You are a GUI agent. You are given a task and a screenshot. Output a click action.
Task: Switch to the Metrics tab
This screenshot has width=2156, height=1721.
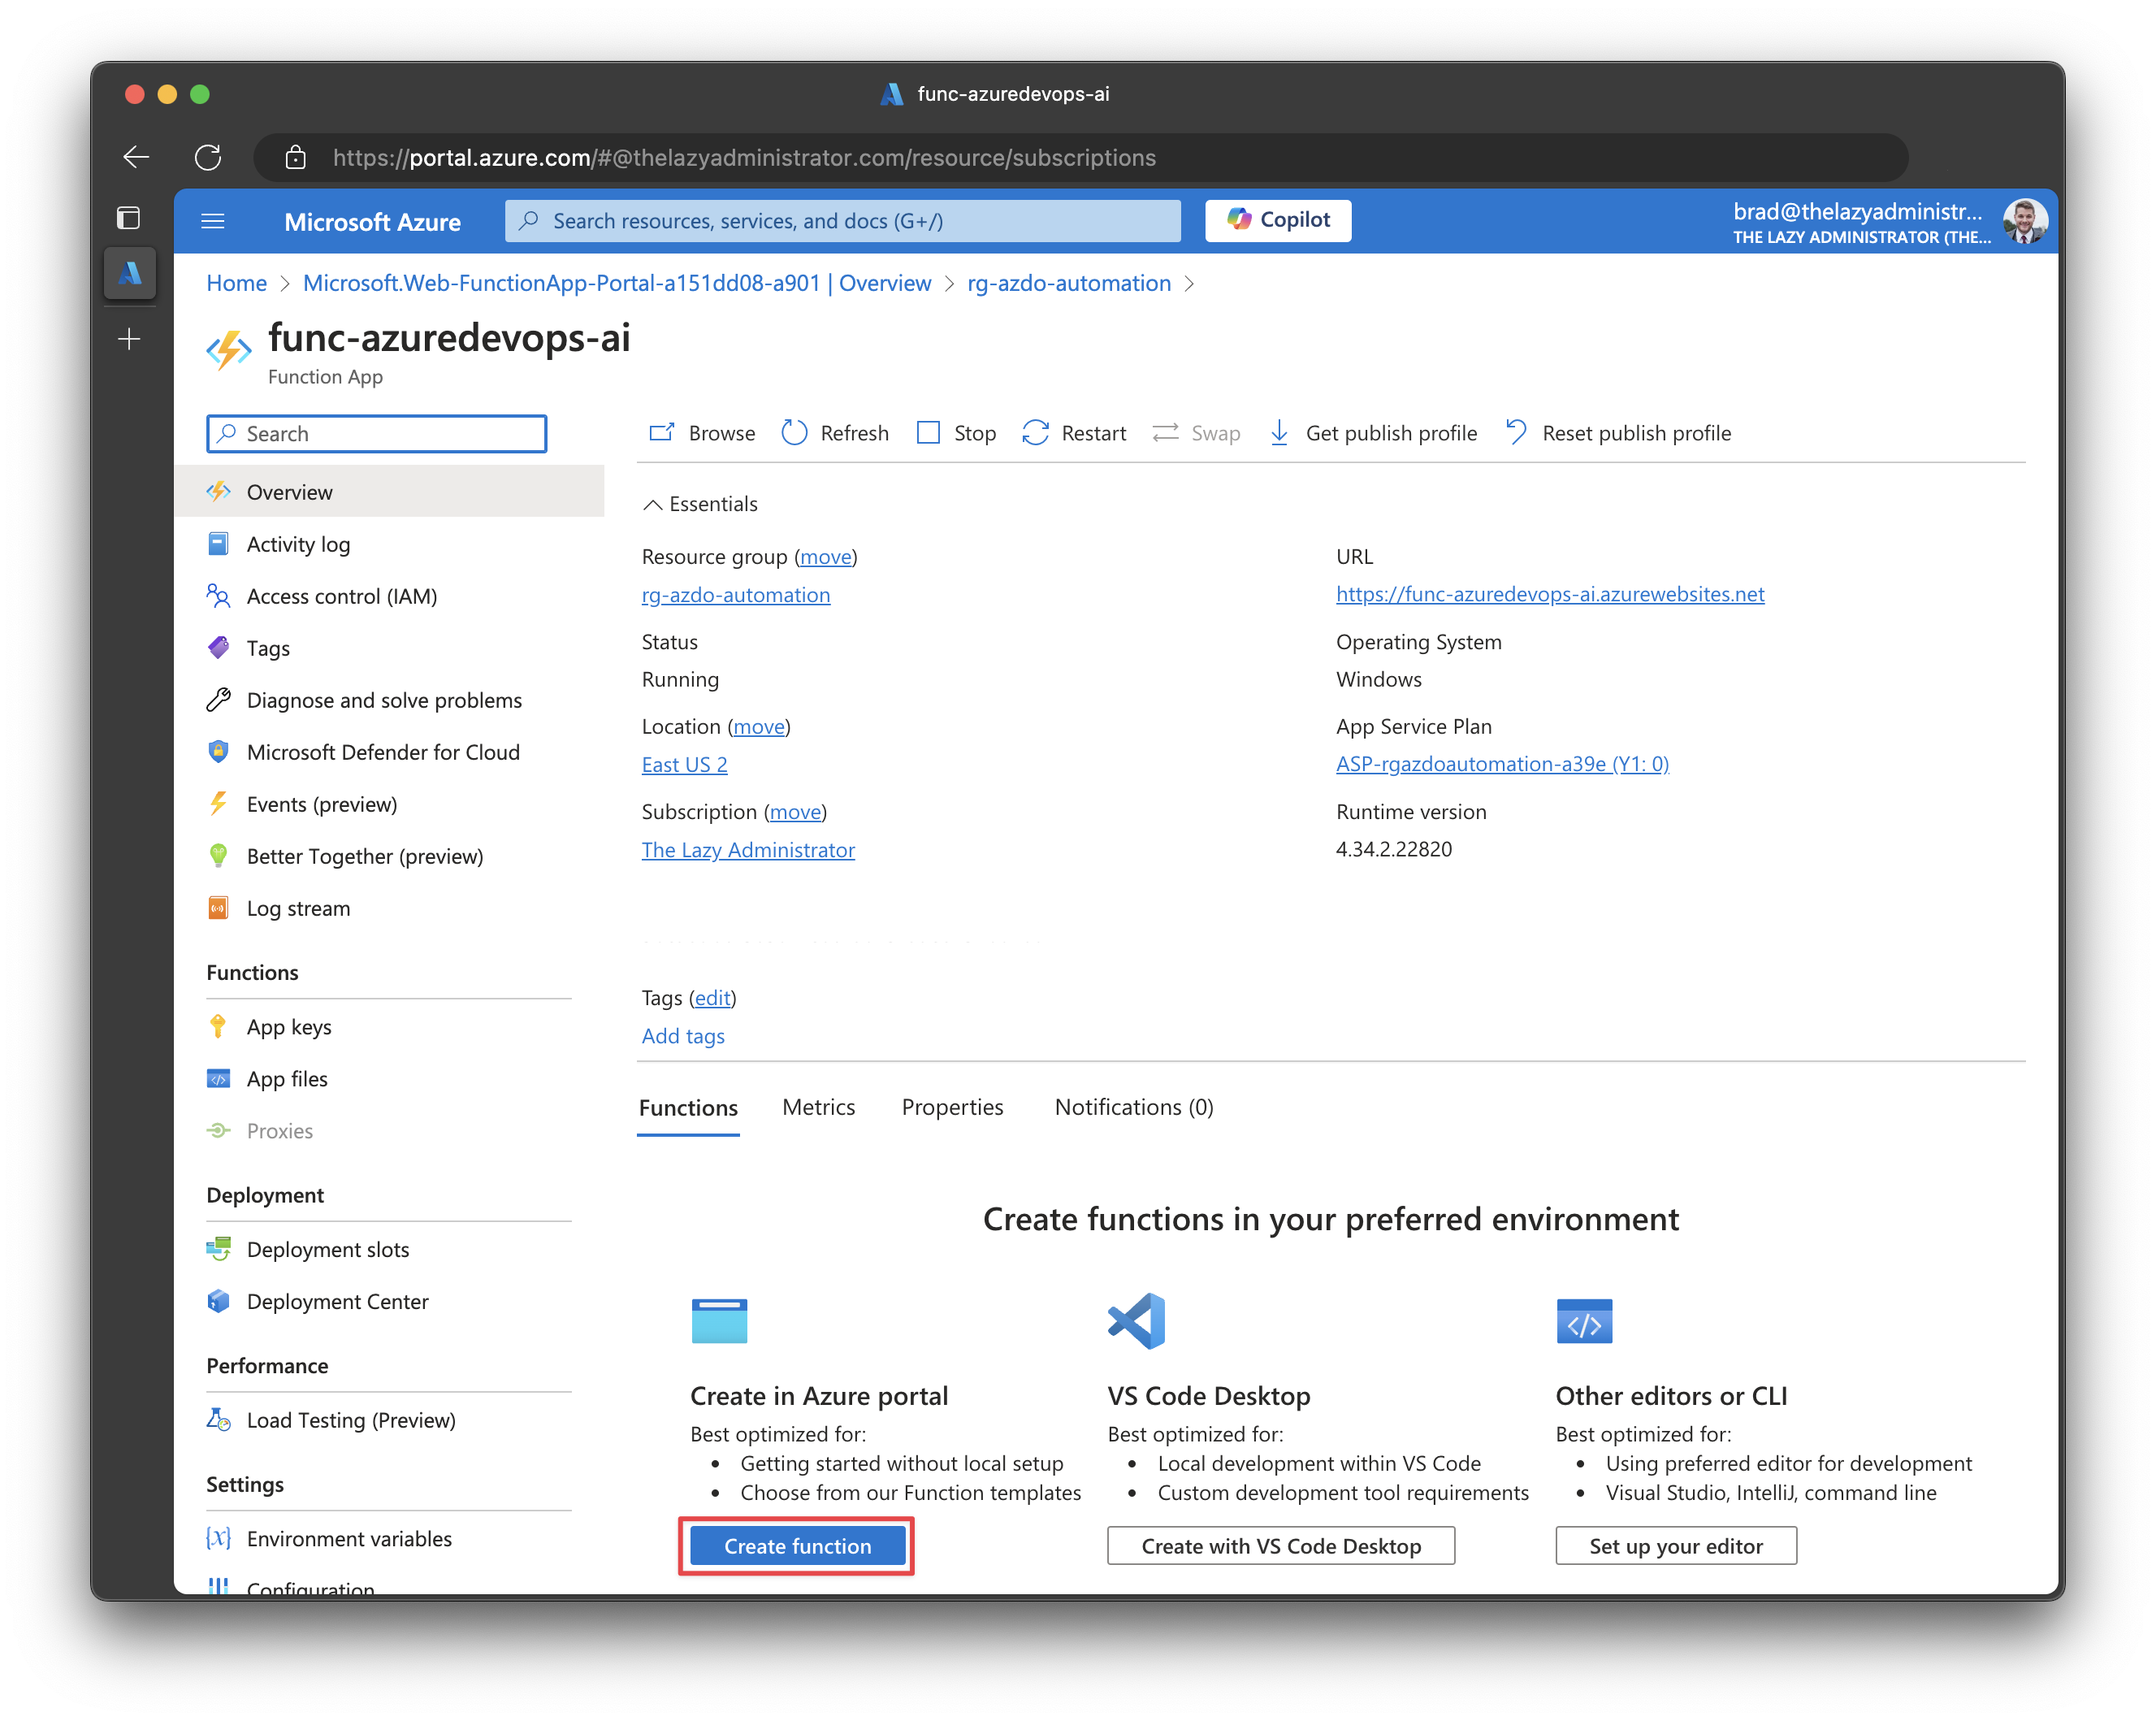[818, 1108]
